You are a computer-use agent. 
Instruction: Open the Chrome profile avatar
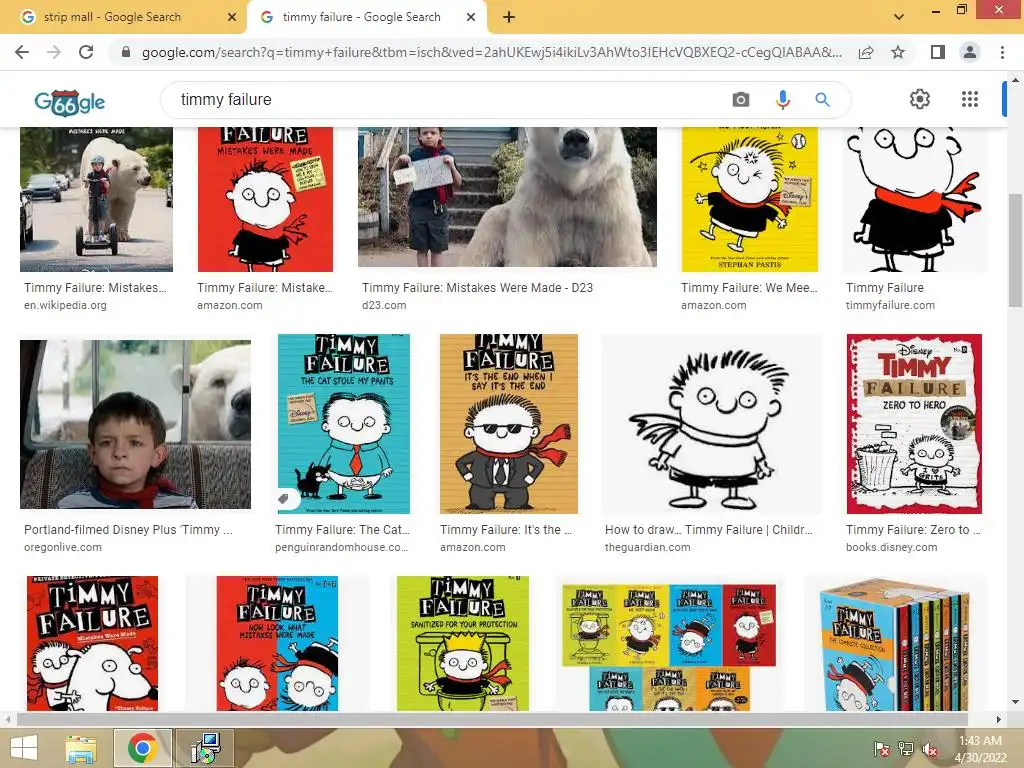[x=970, y=52]
